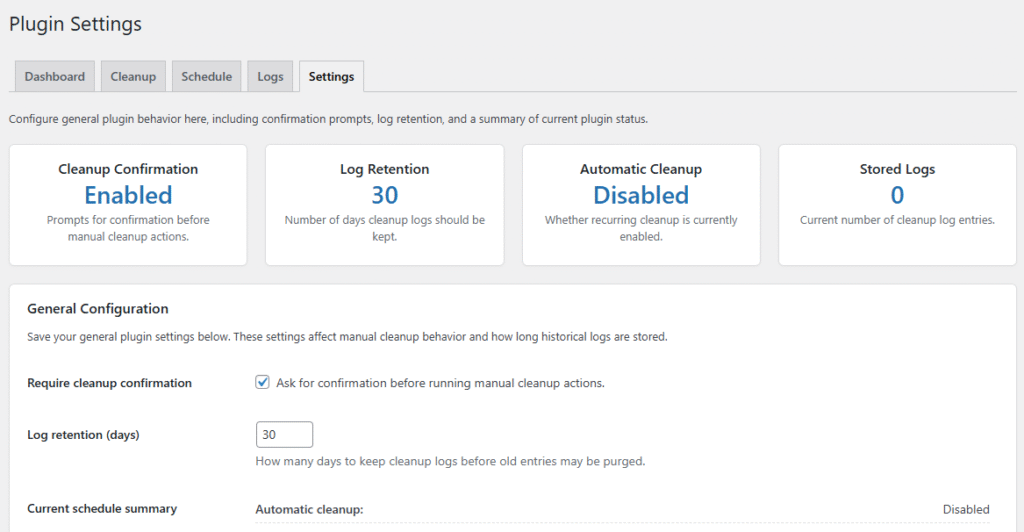Screen dimensions: 1024x532
Task: Go to the Schedule tab
Action: (206, 77)
